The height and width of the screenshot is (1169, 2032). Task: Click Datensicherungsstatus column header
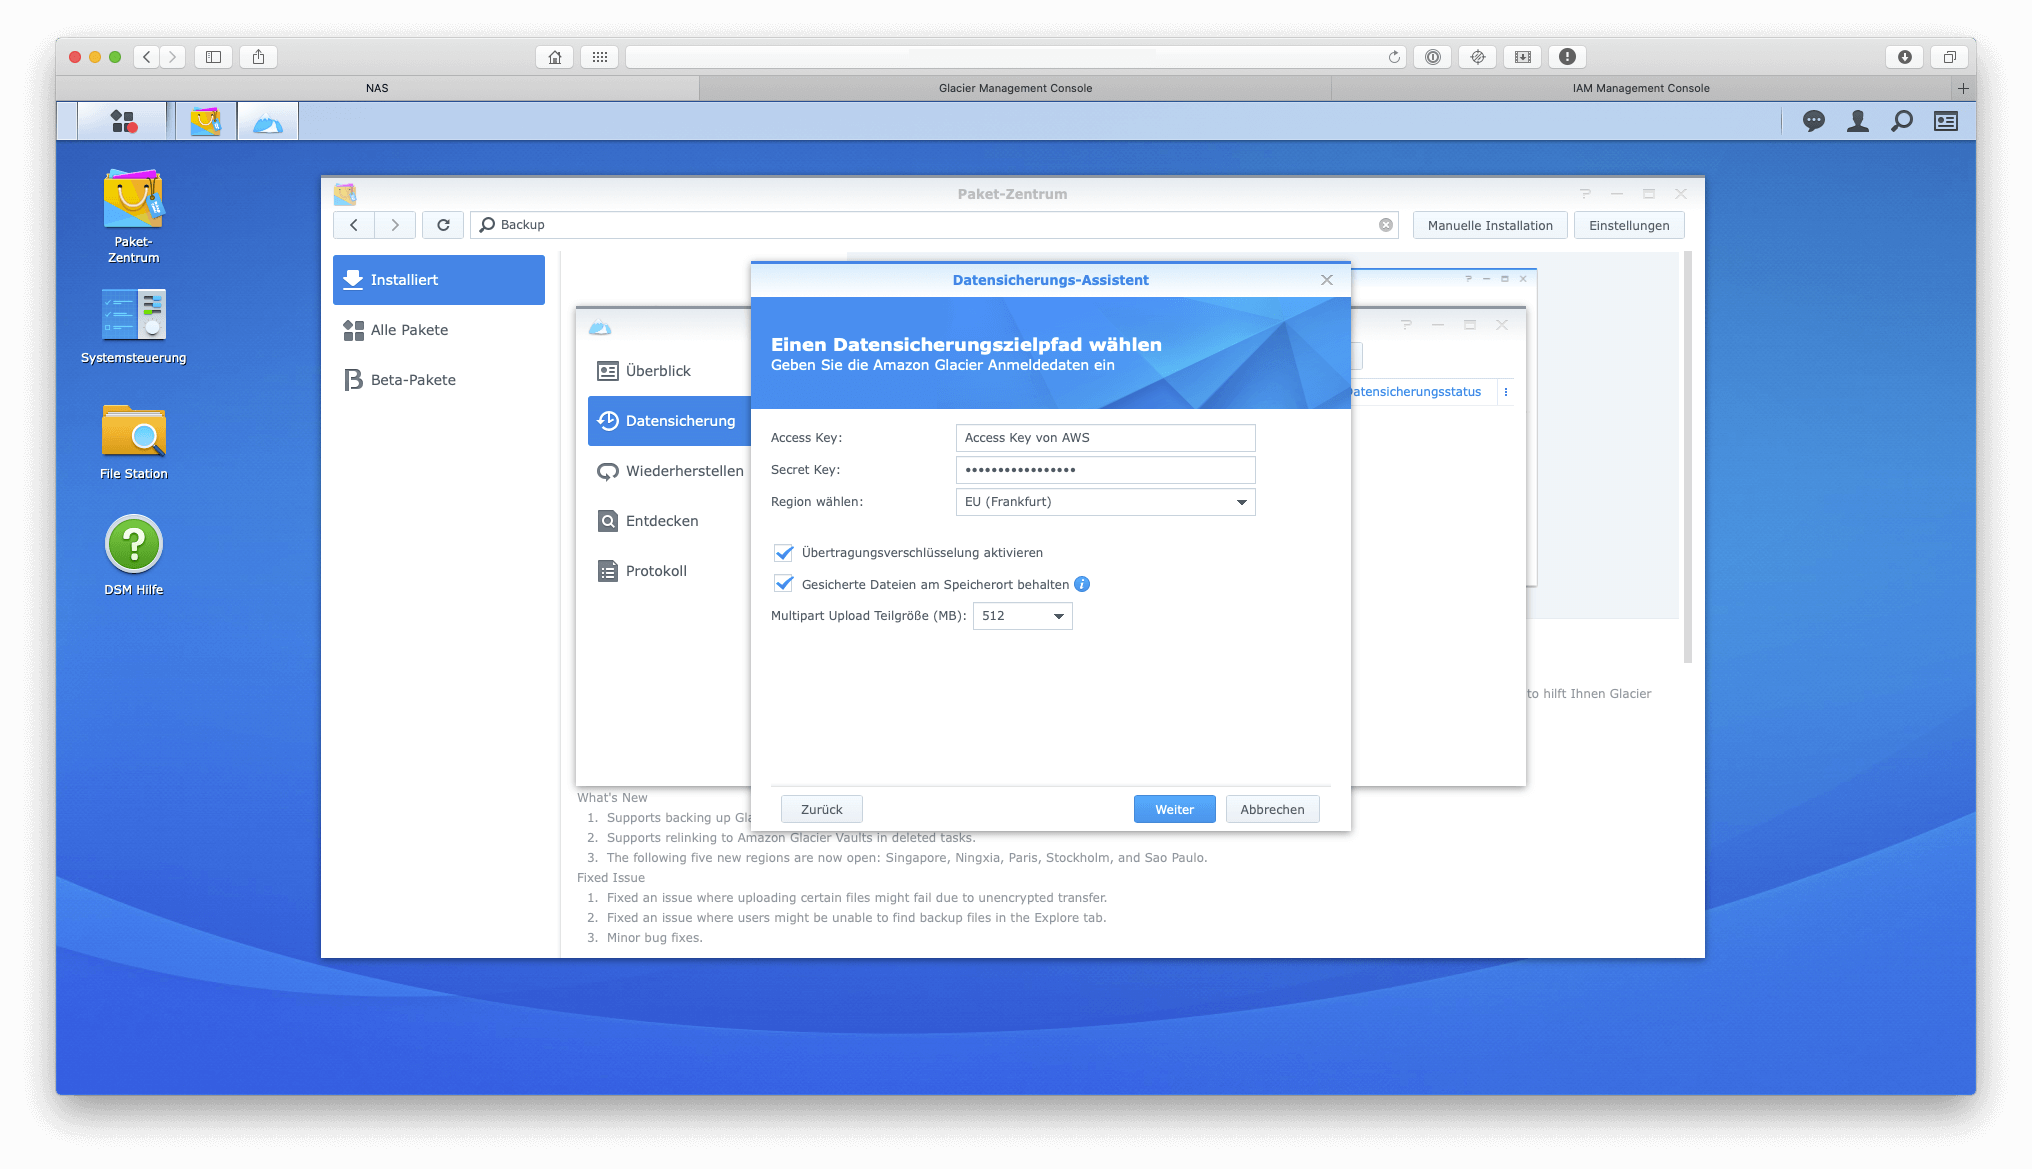click(x=1416, y=392)
